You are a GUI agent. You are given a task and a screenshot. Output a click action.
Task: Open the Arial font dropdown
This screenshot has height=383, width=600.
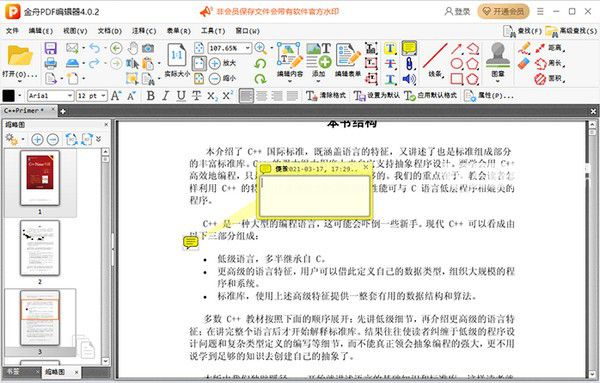[70, 96]
